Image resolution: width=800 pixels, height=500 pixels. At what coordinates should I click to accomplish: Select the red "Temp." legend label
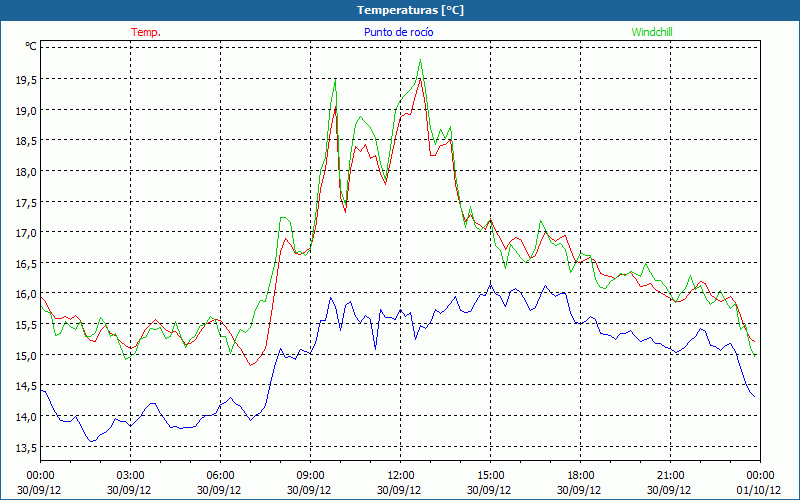click(146, 32)
